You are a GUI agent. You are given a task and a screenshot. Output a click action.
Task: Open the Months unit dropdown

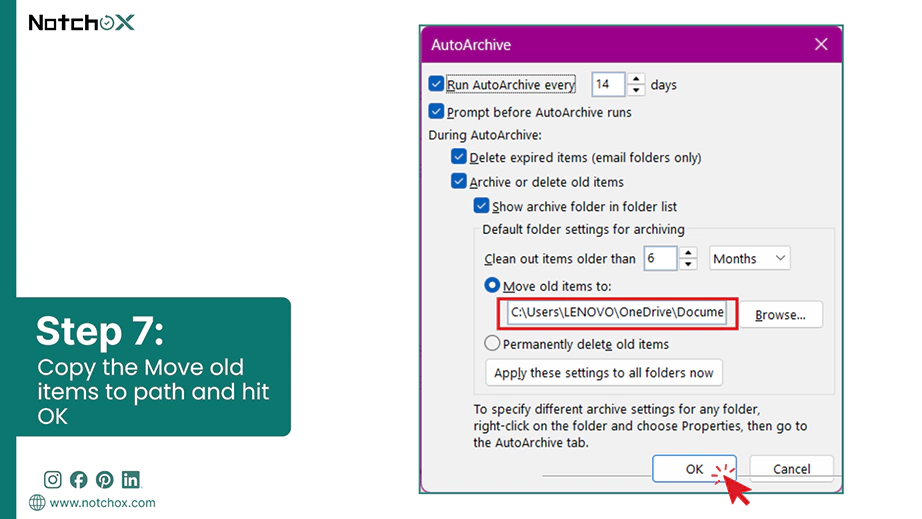[x=749, y=258]
